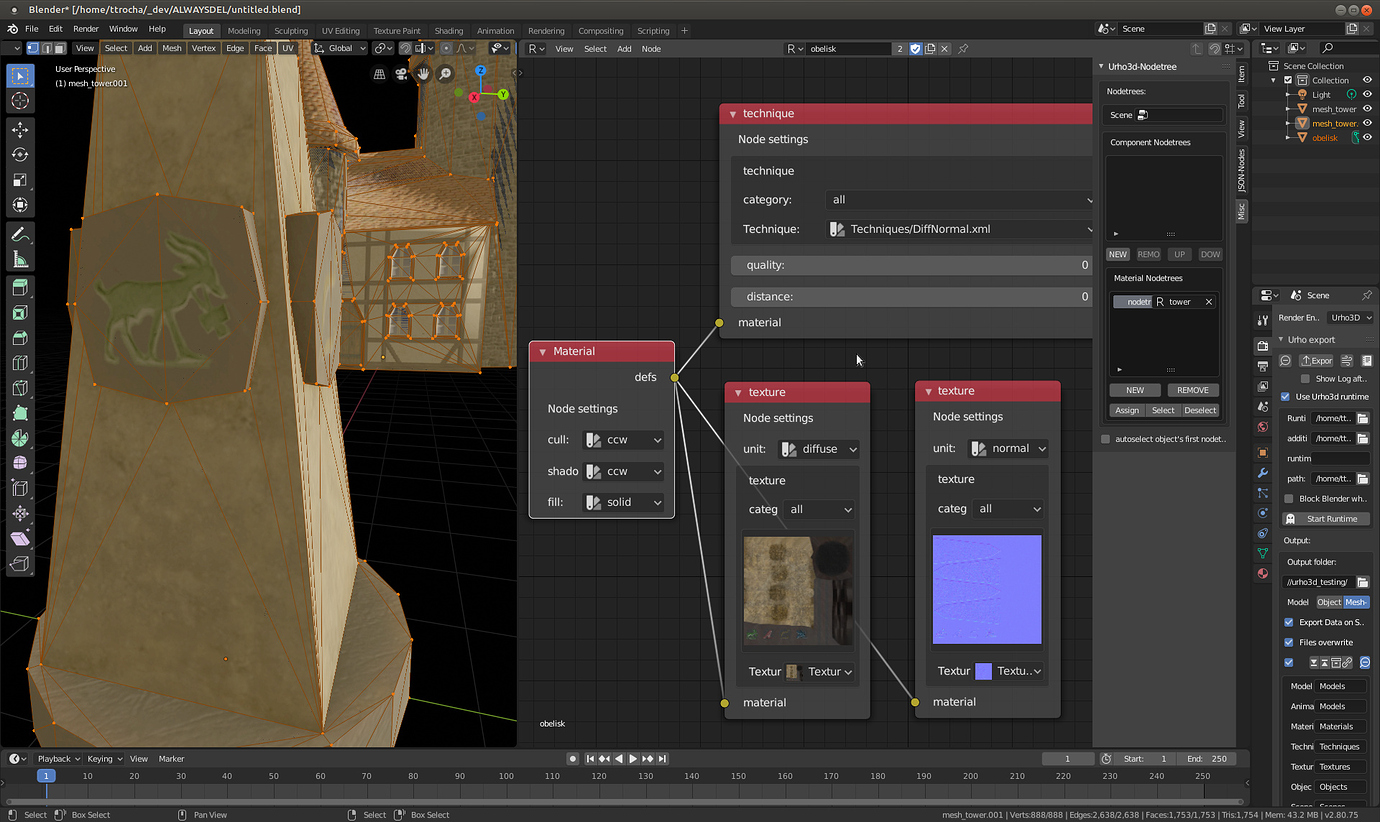This screenshot has height=822, width=1380.
Task: Select the Annotate pencil tool
Action: [20, 234]
